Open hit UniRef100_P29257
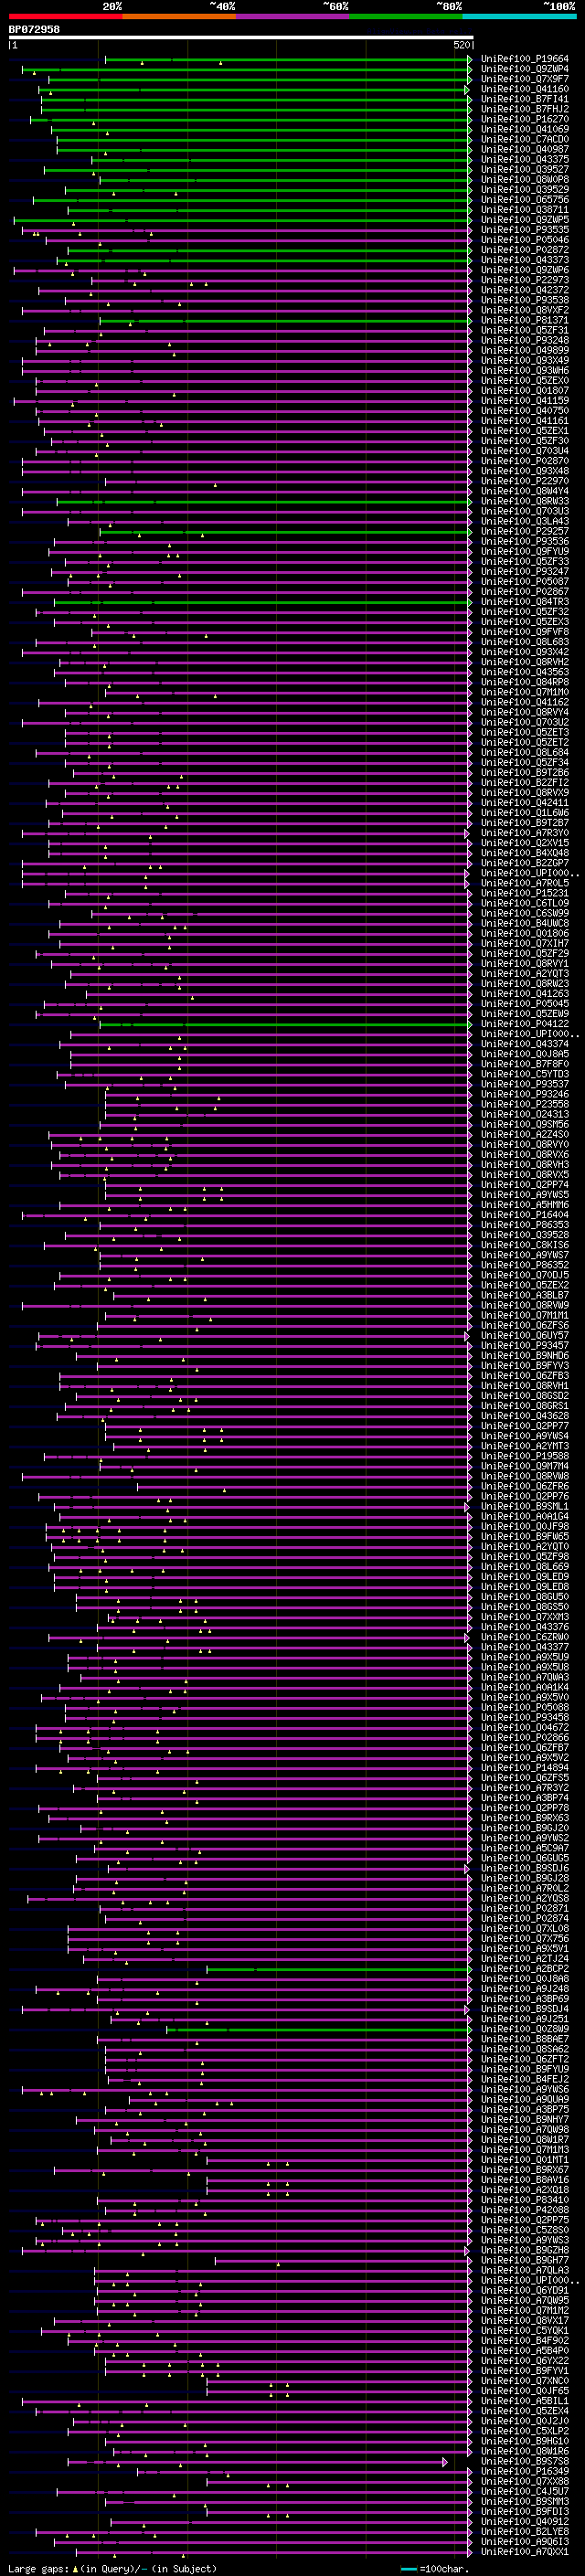Image resolution: width=585 pixels, height=2576 pixels. (x=524, y=531)
